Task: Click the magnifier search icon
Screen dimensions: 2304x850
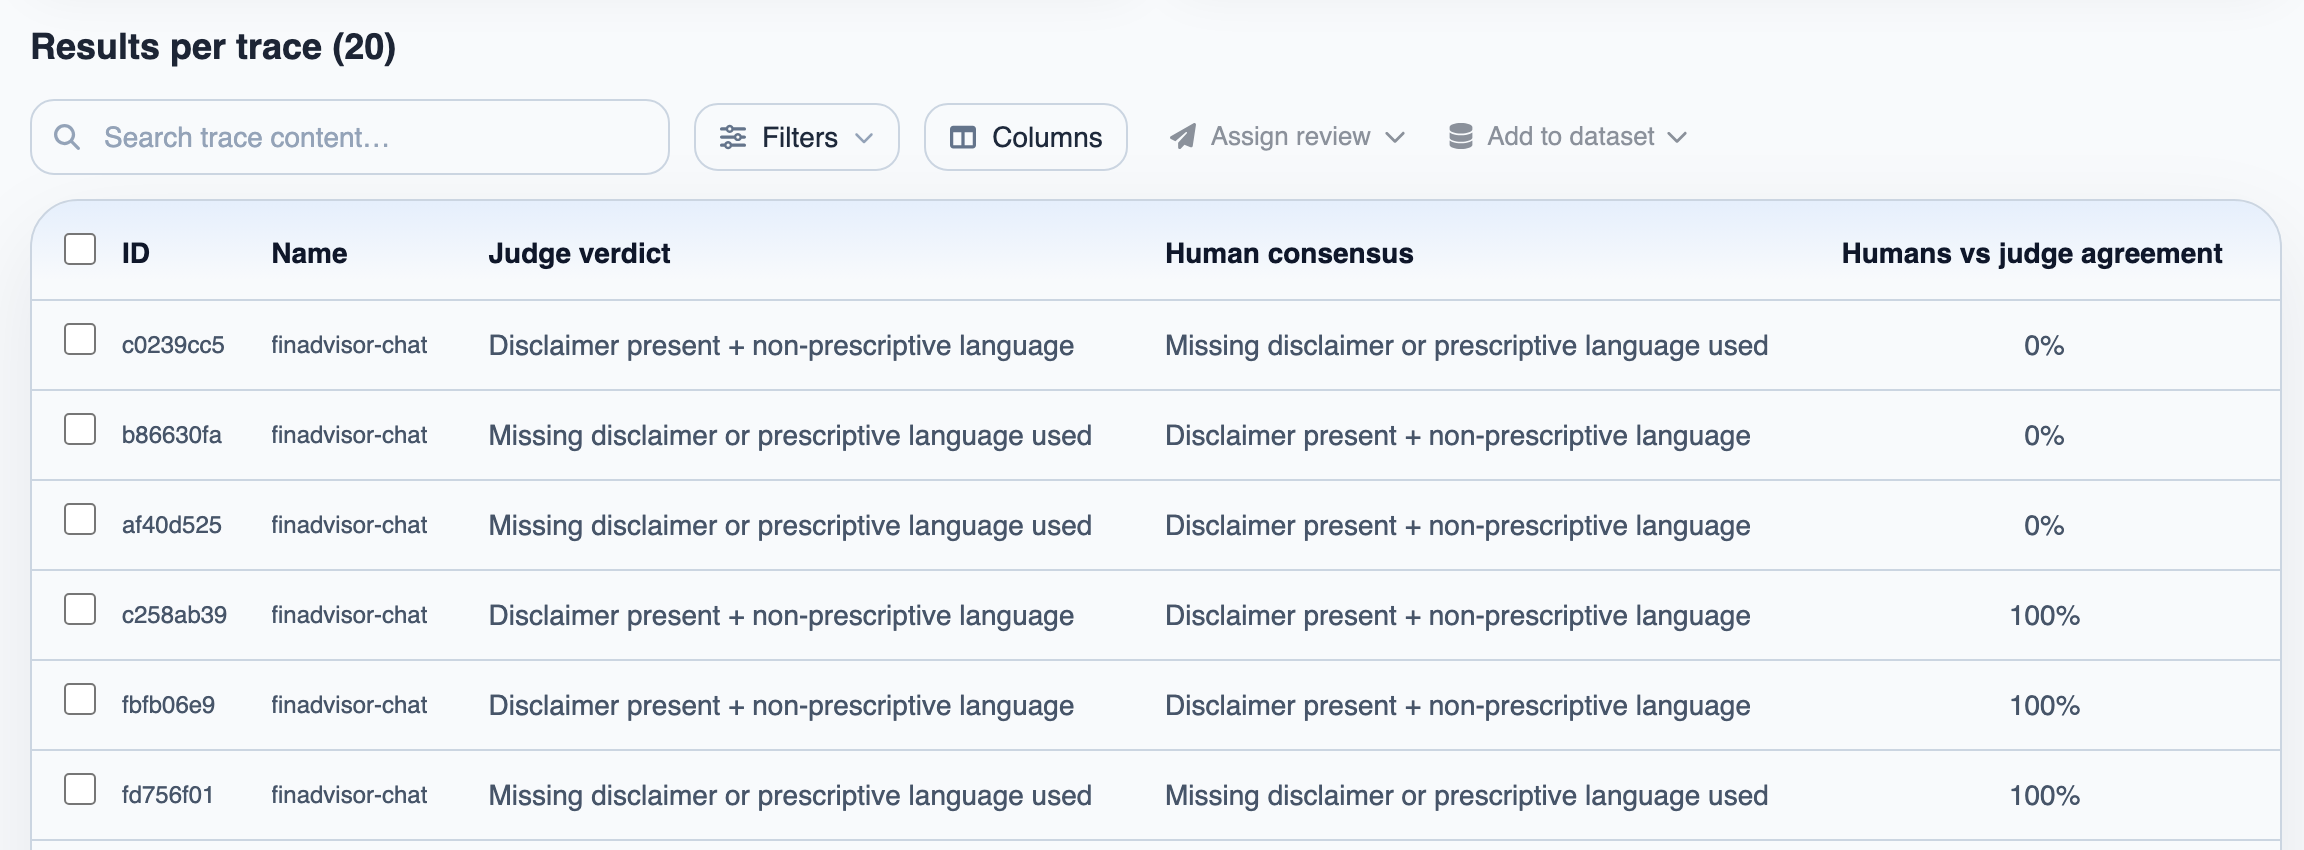Action: [x=67, y=137]
